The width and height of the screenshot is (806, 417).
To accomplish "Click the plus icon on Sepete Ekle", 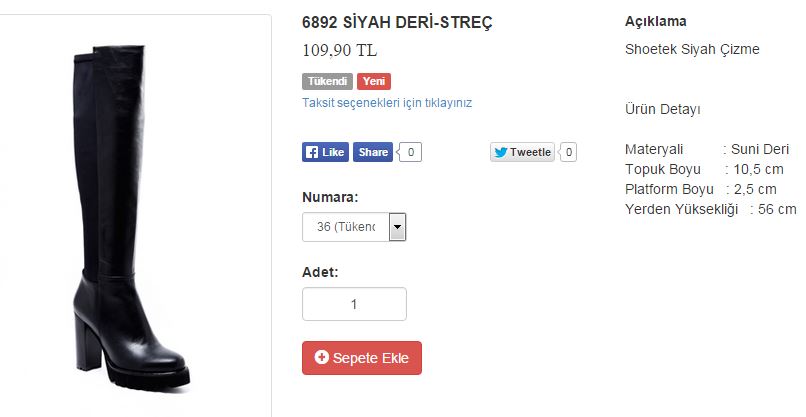I will (322, 357).
